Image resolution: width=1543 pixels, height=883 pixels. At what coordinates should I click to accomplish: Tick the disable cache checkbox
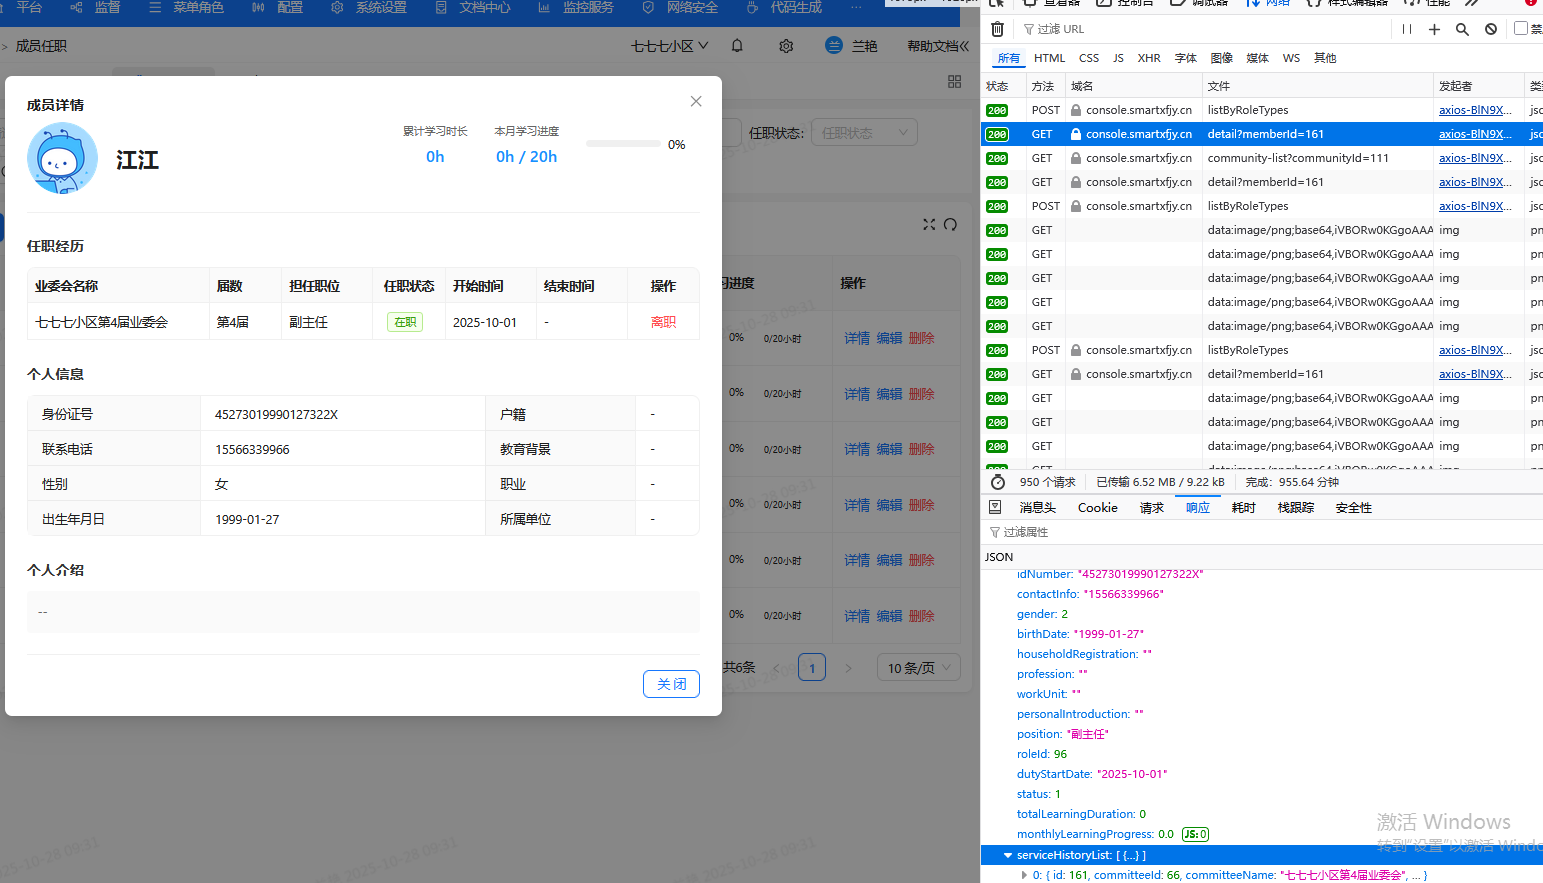[1521, 28]
